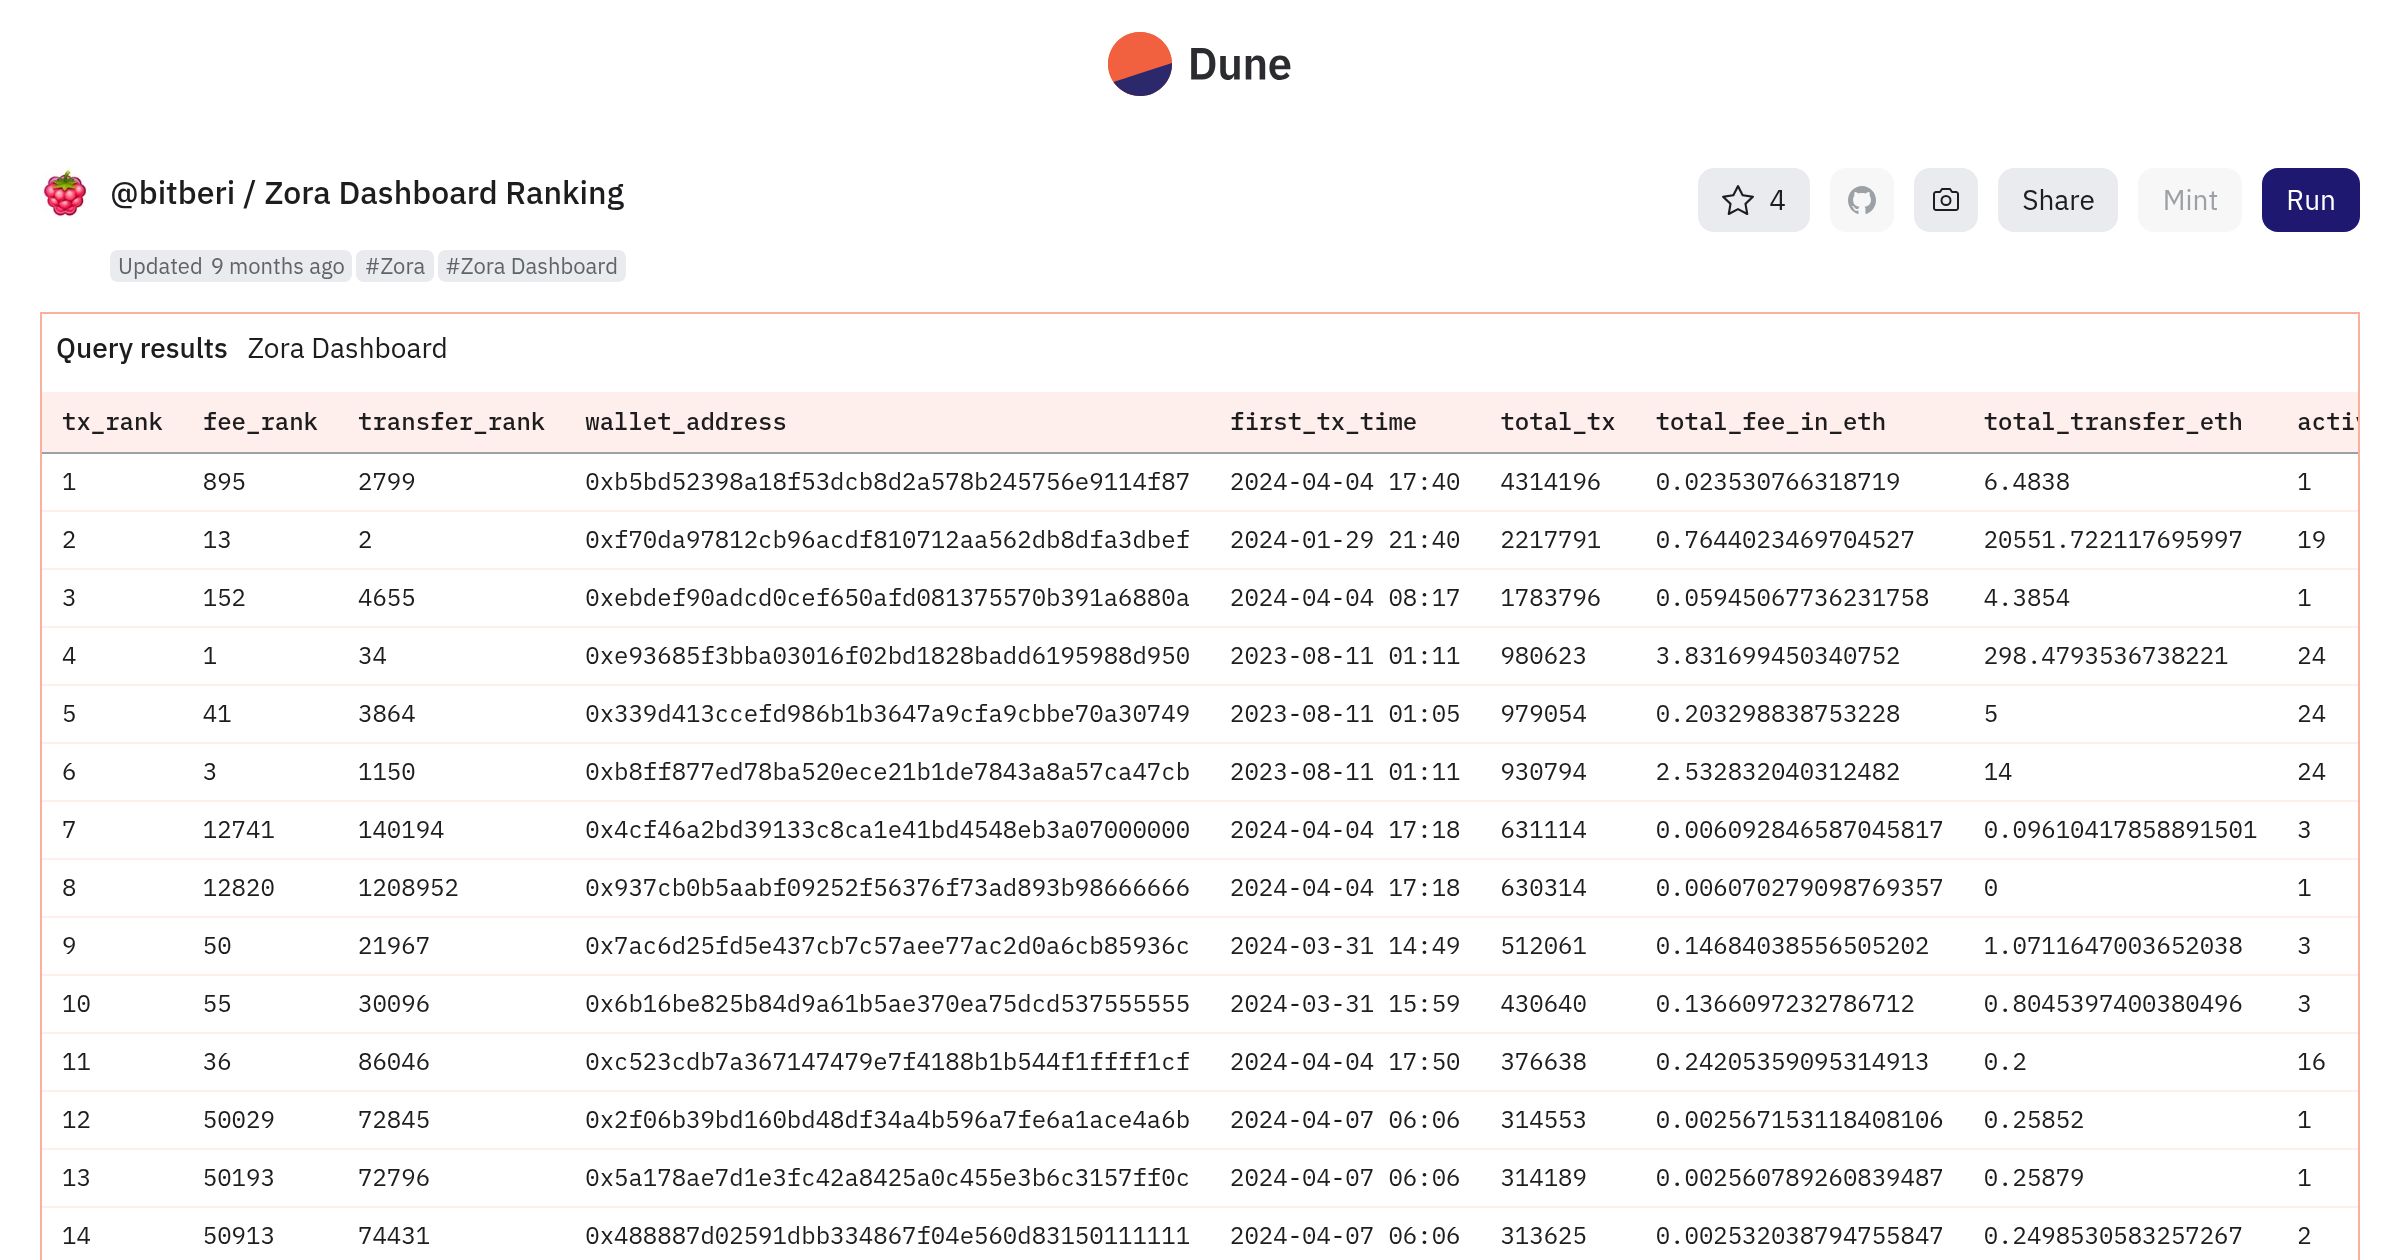Select wallet address 0x339d413ccefd986b1b3647a9cfa9cbbe70a30749

887,714
